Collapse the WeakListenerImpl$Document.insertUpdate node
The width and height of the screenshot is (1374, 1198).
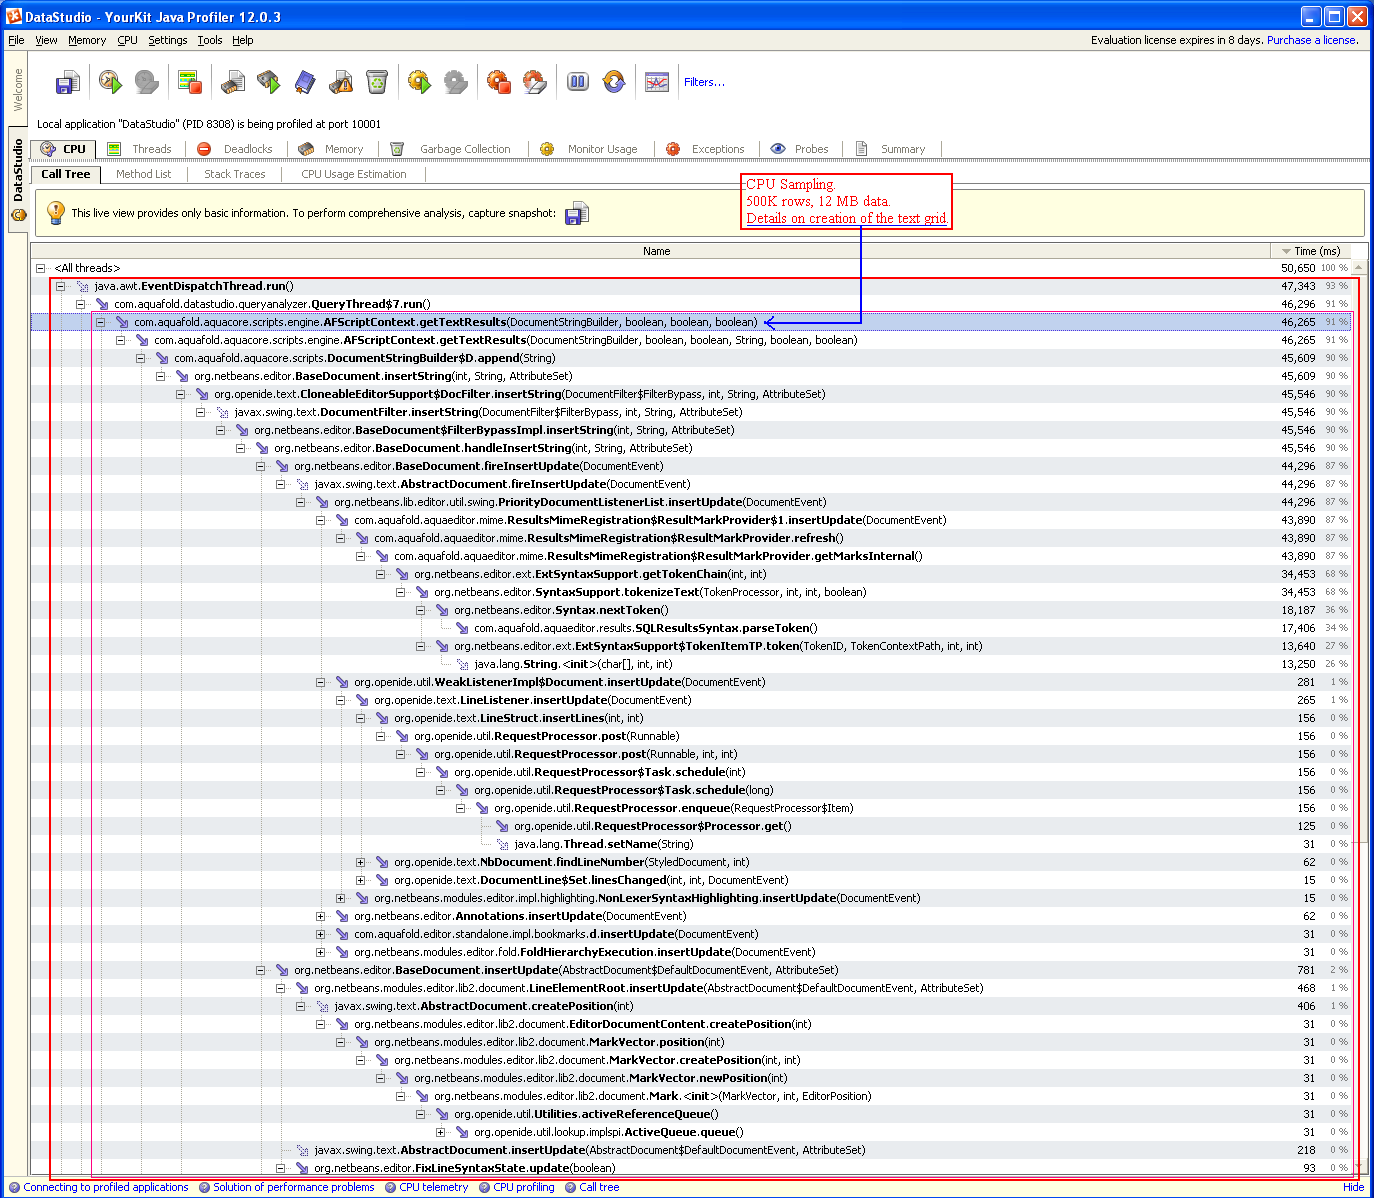pos(320,682)
